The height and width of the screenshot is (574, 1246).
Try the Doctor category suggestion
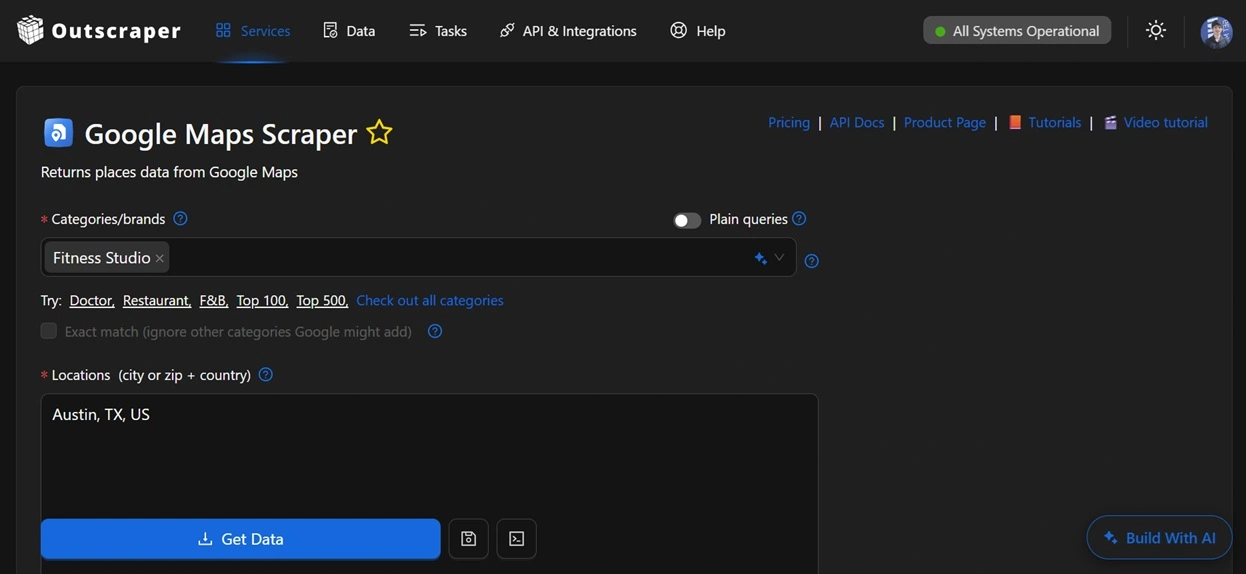pyautogui.click(x=91, y=300)
